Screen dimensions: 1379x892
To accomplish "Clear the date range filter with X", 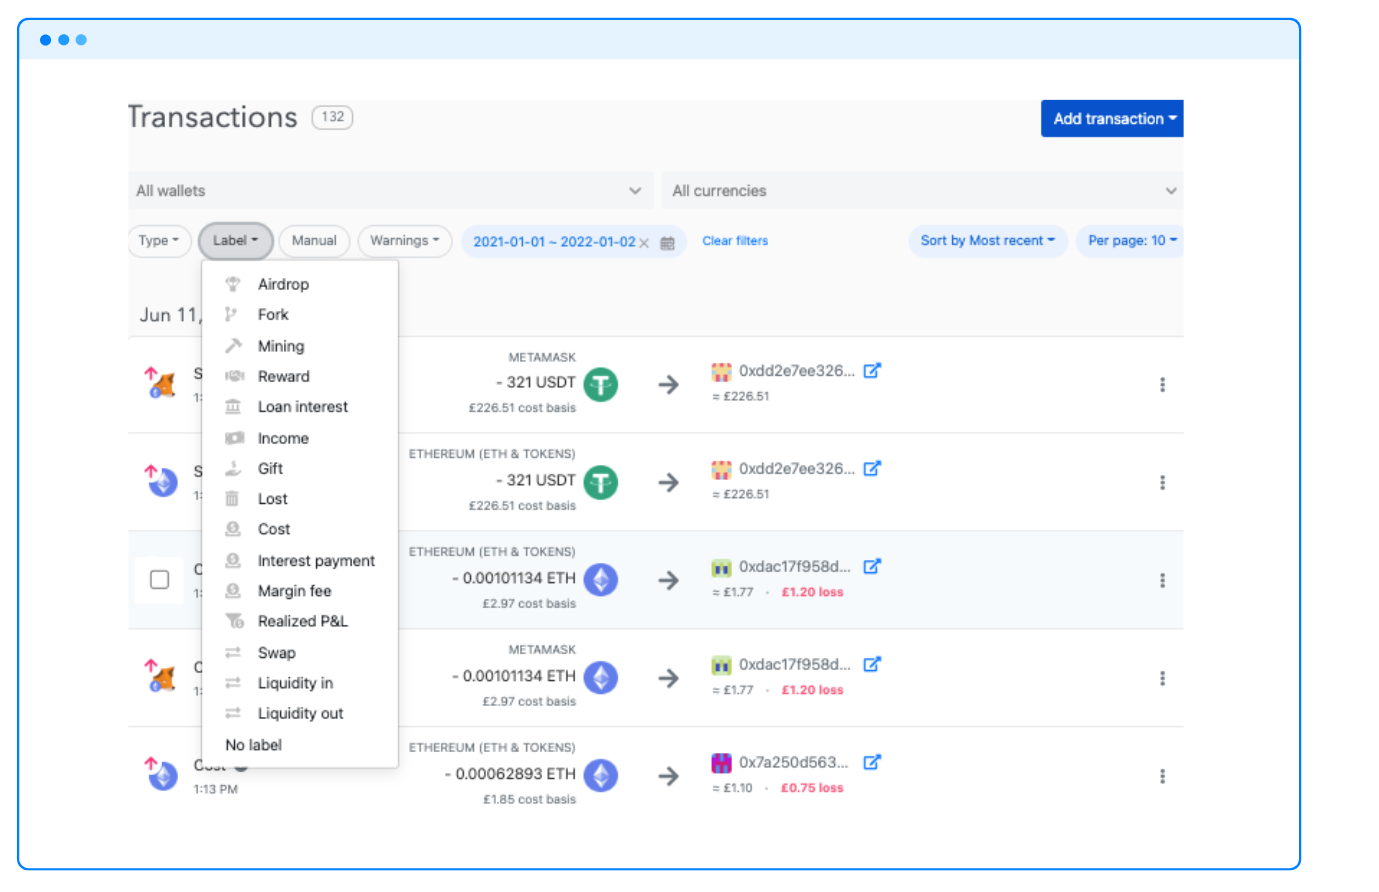I will click(x=644, y=243).
